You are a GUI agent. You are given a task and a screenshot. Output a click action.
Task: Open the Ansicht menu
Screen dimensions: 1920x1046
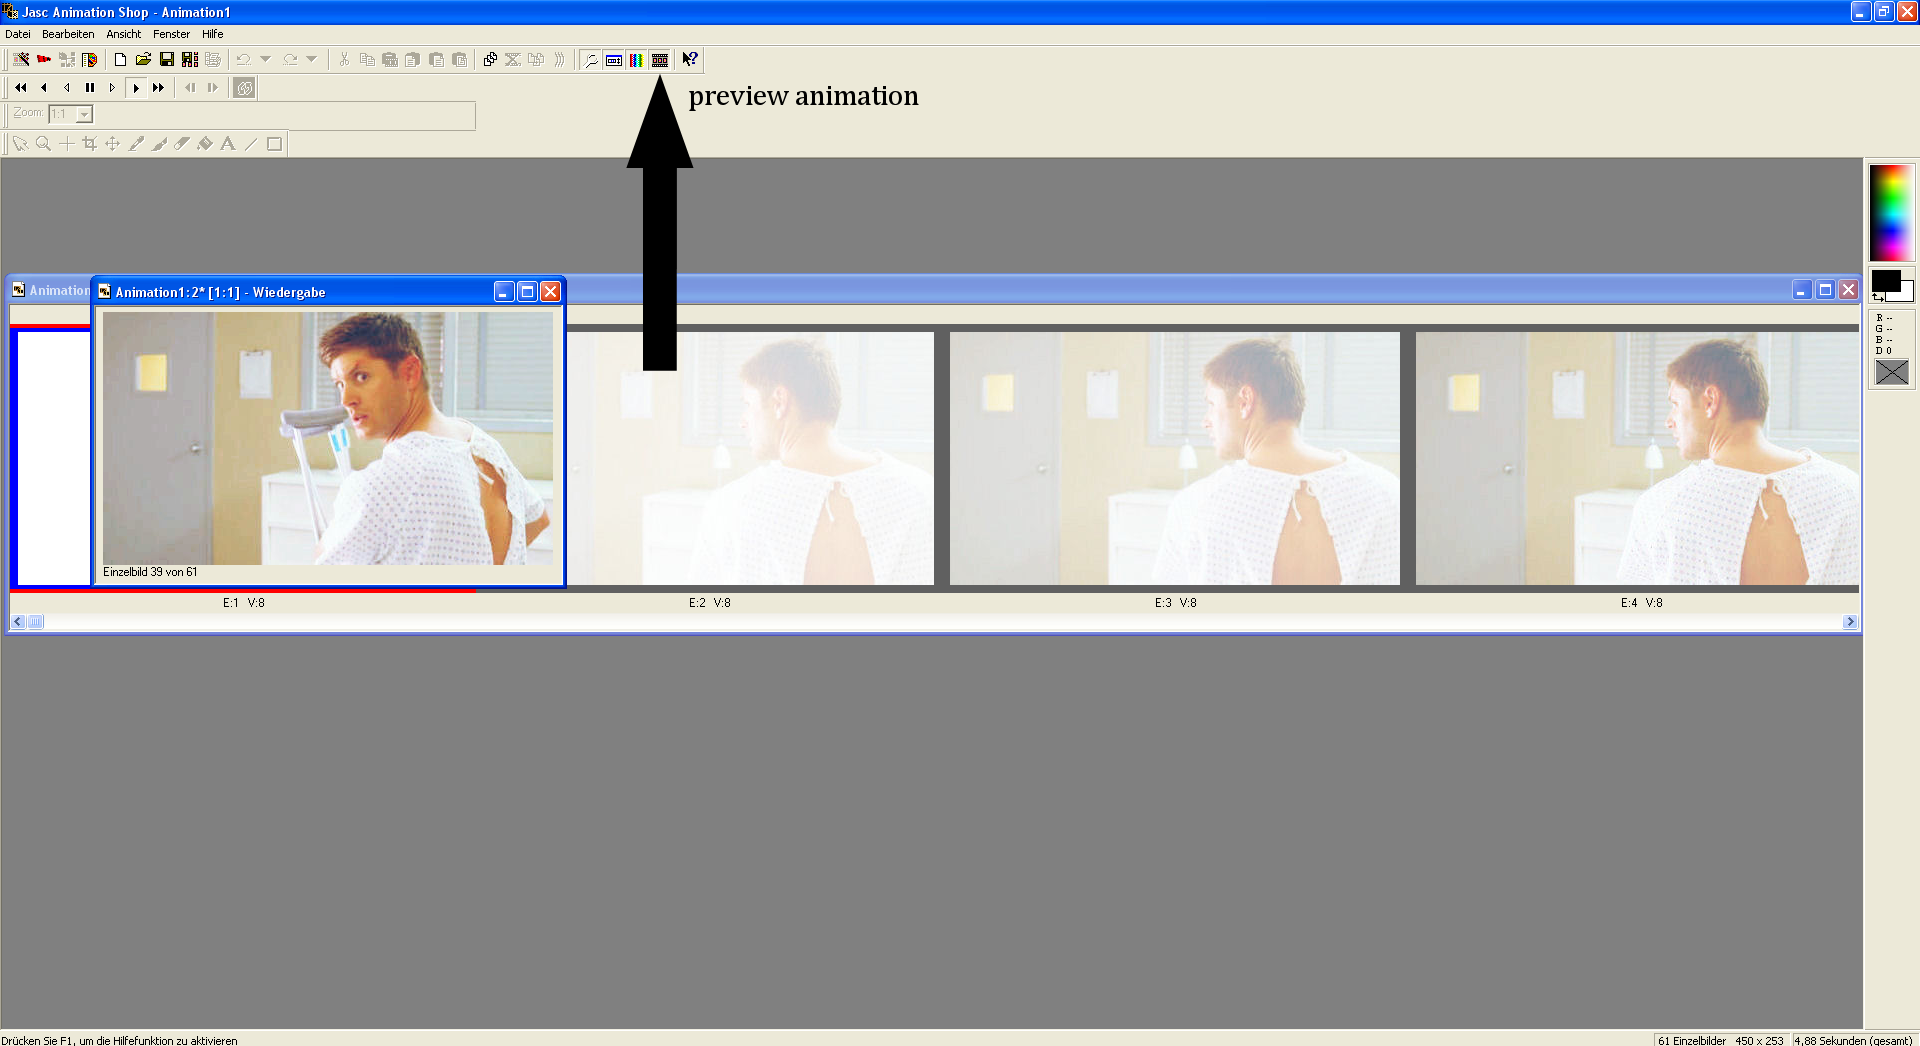click(124, 34)
